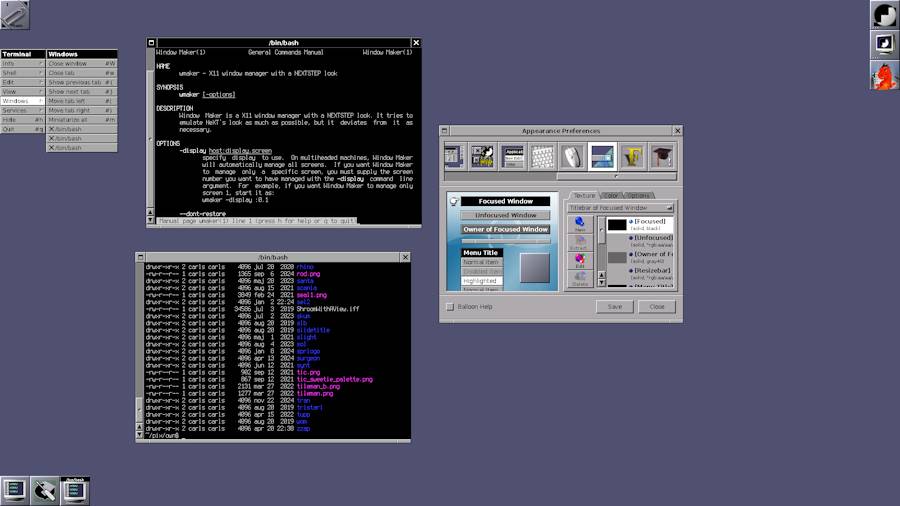
Task: Click the gradient icon background square in preview
Action: coord(534,267)
